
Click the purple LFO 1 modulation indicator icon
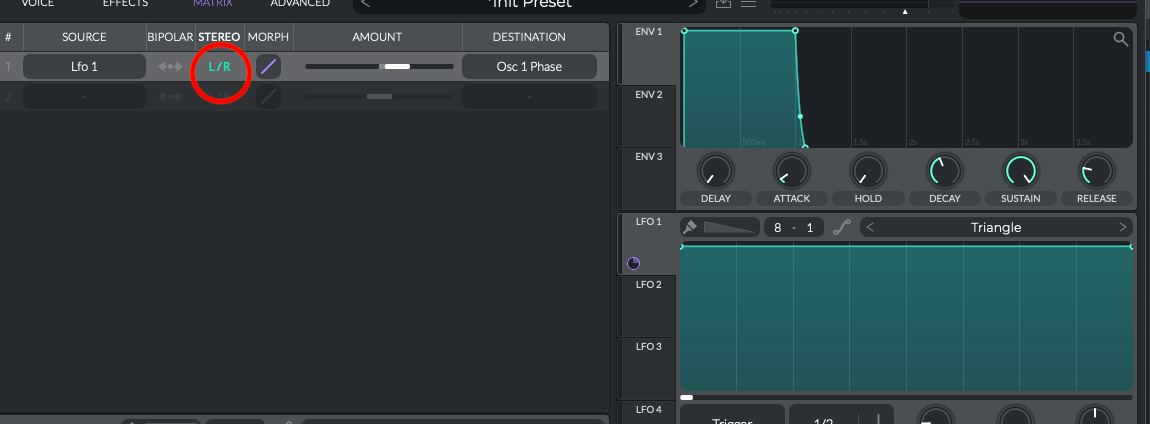point(634,263)
